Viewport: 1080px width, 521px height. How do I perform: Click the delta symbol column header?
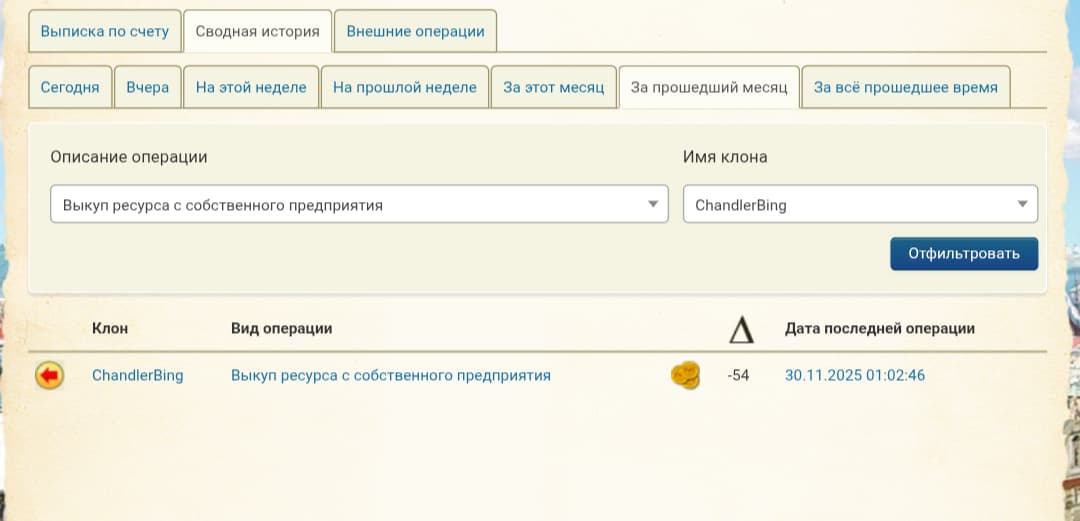pyautogui.click(x=740, y=329)
